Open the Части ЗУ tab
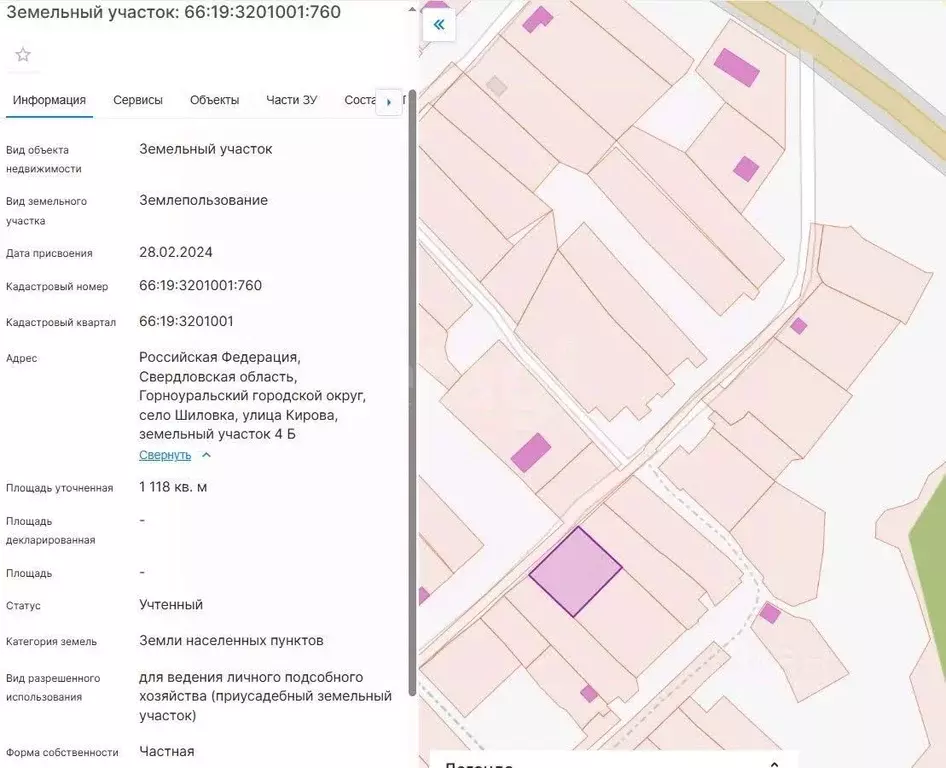This screenshot has width=946, height=768. pos(292,100)
